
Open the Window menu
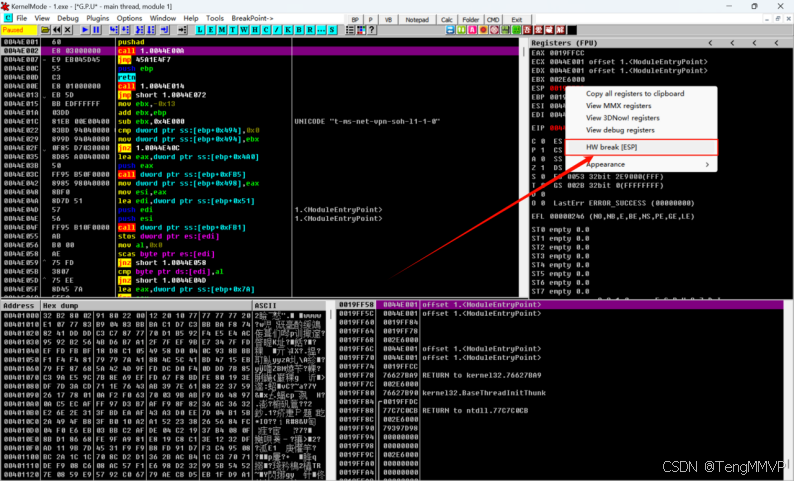point(163,18)
